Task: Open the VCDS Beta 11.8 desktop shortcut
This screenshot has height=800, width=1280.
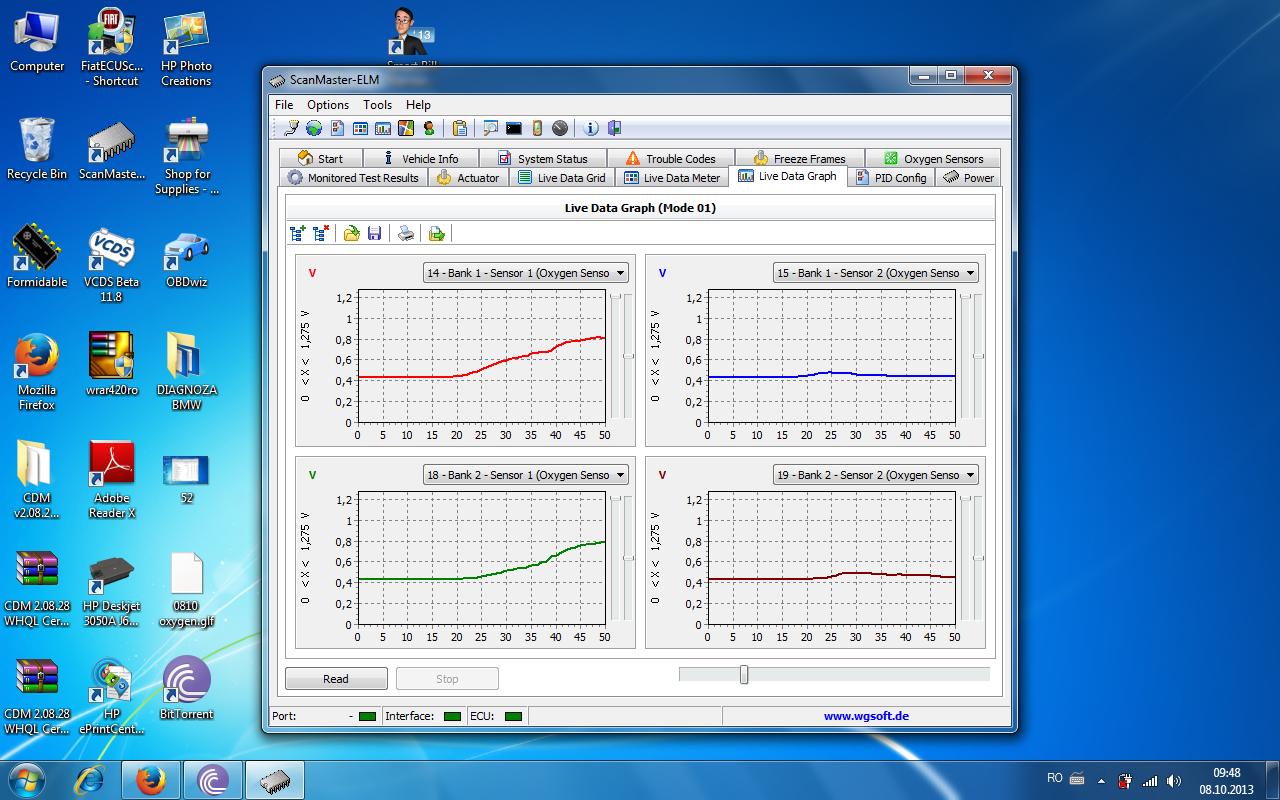Action: [x=111, y=265]
